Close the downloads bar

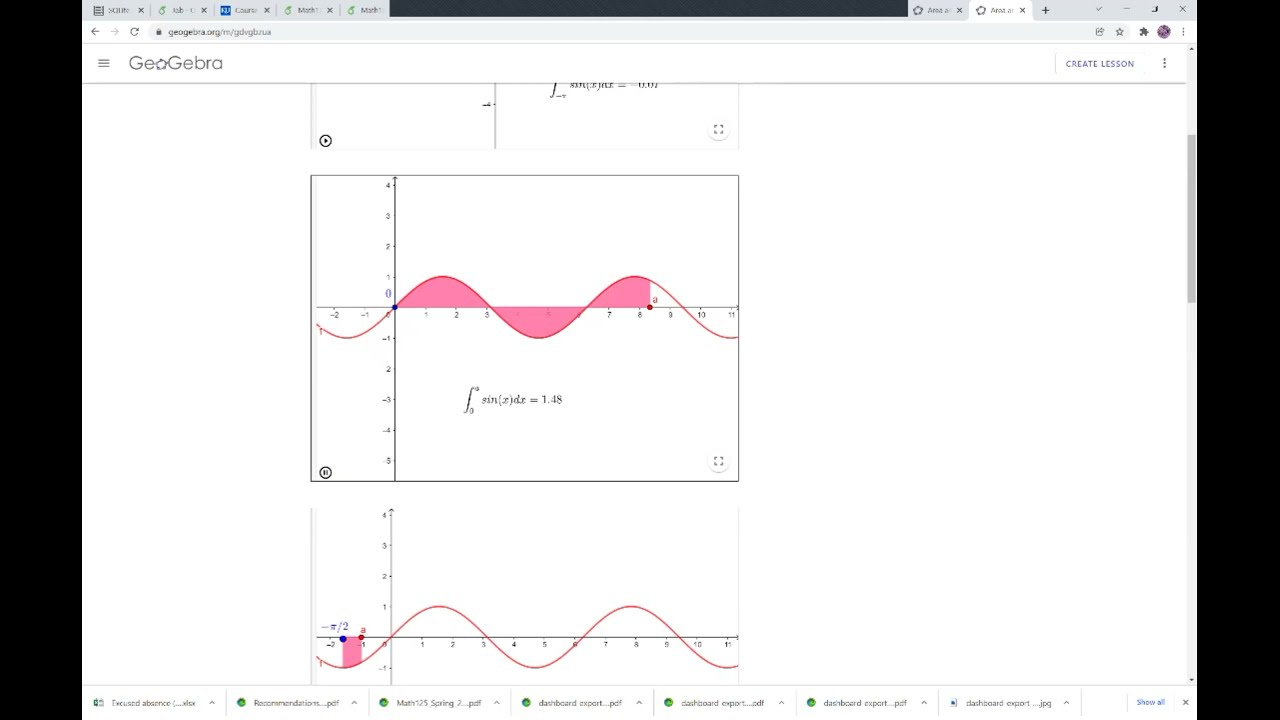pyautogui.click(x=1185, y=703)
